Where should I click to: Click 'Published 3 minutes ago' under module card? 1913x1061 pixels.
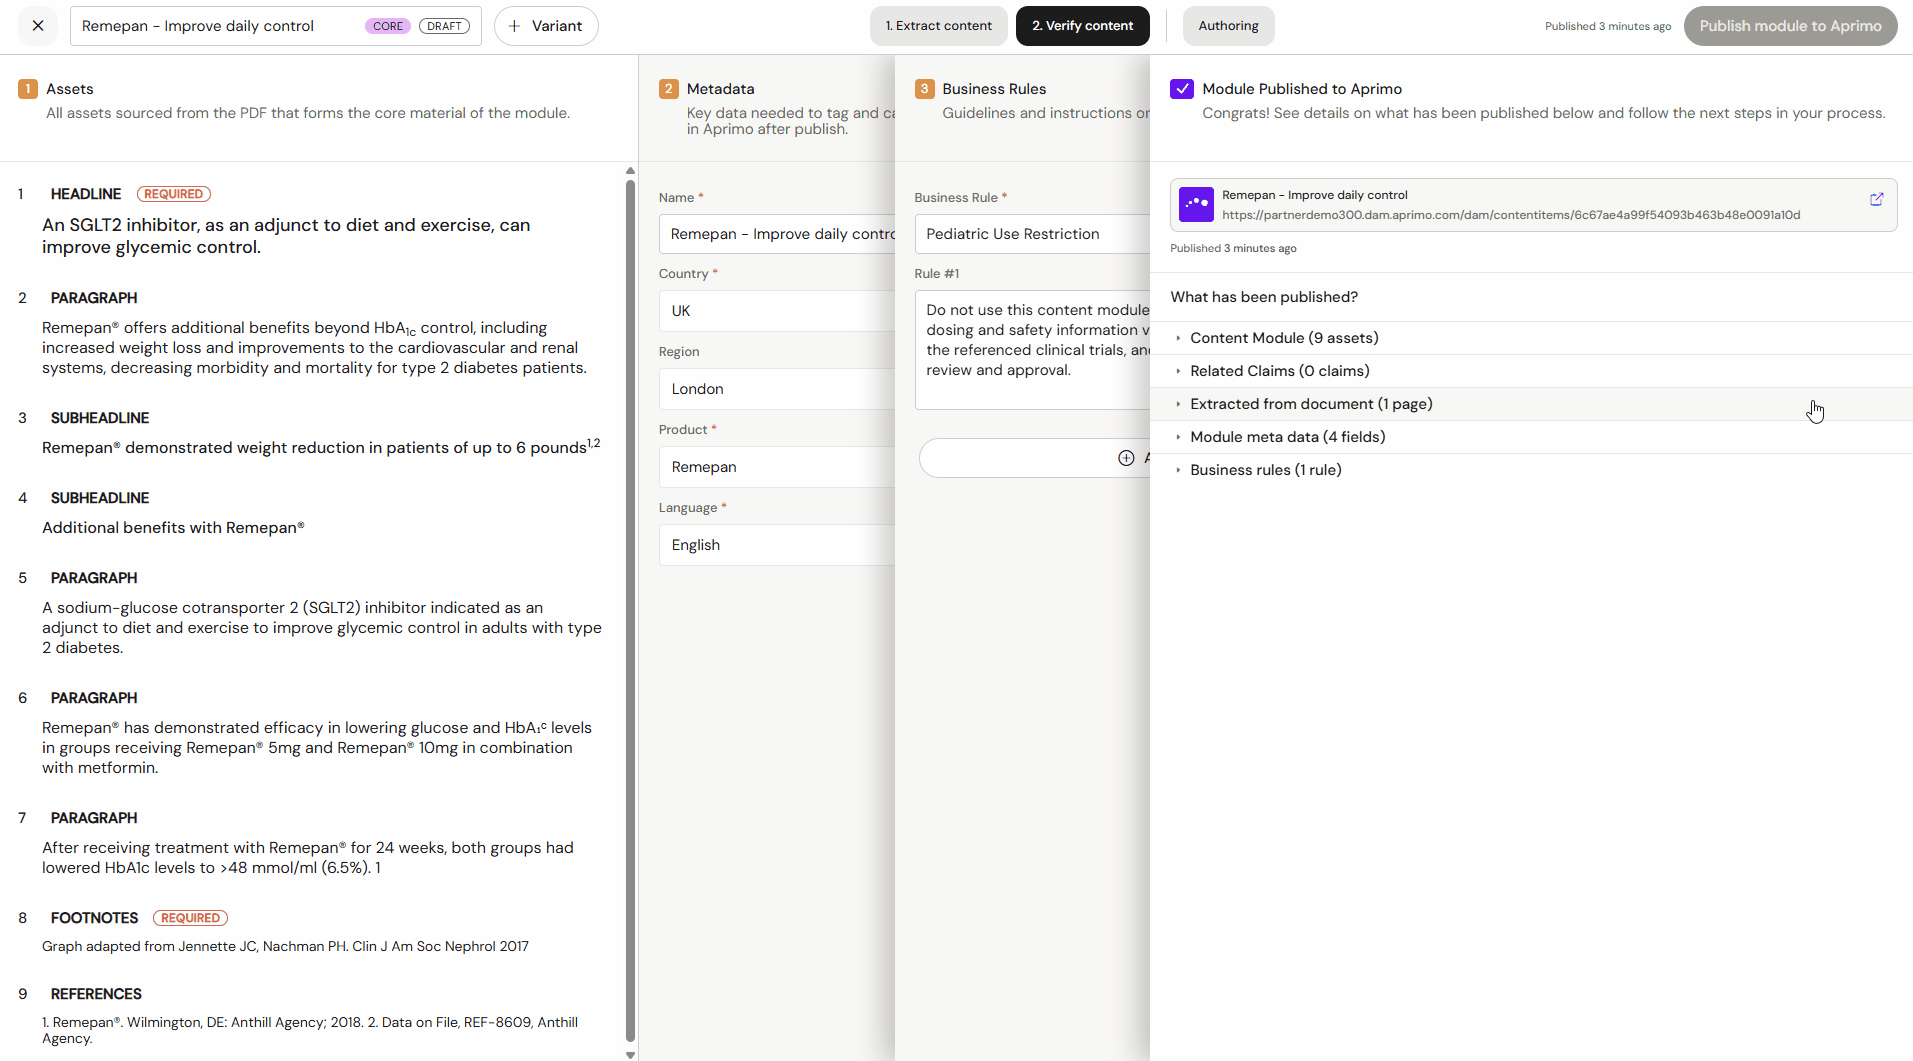[x=1233, y=248]
